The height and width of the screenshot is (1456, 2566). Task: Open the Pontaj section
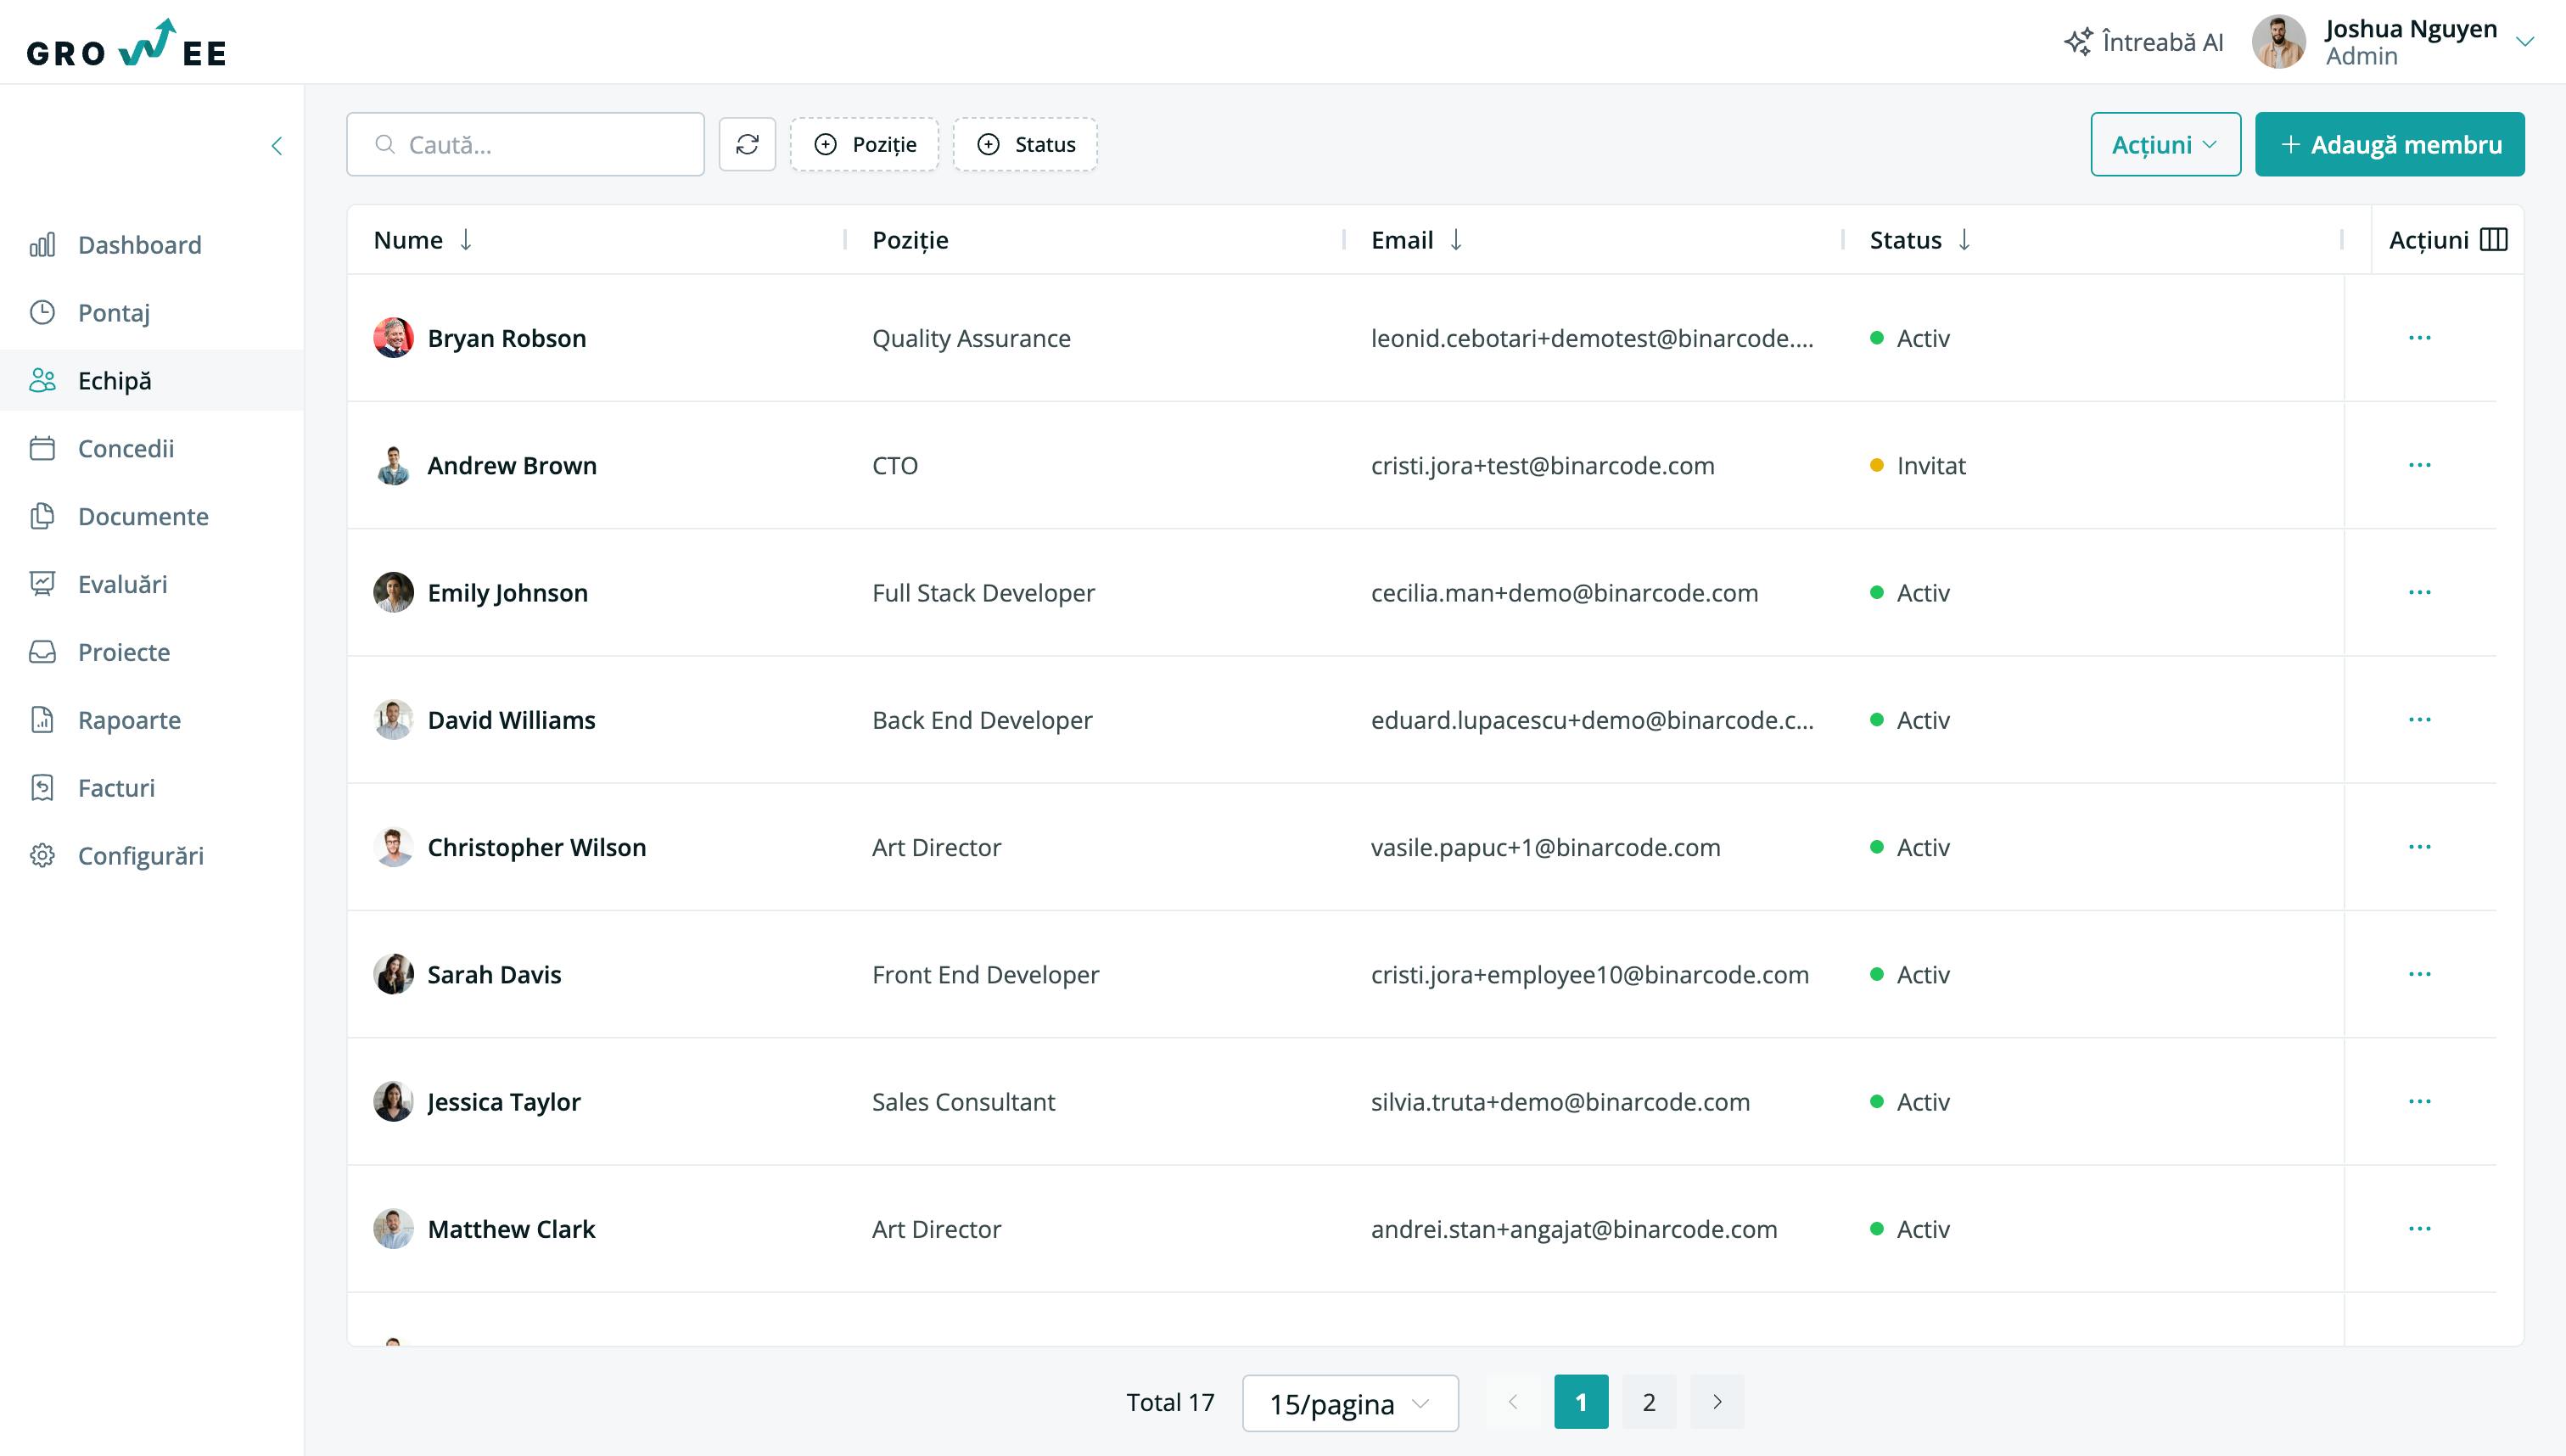(x=113, y=313)
